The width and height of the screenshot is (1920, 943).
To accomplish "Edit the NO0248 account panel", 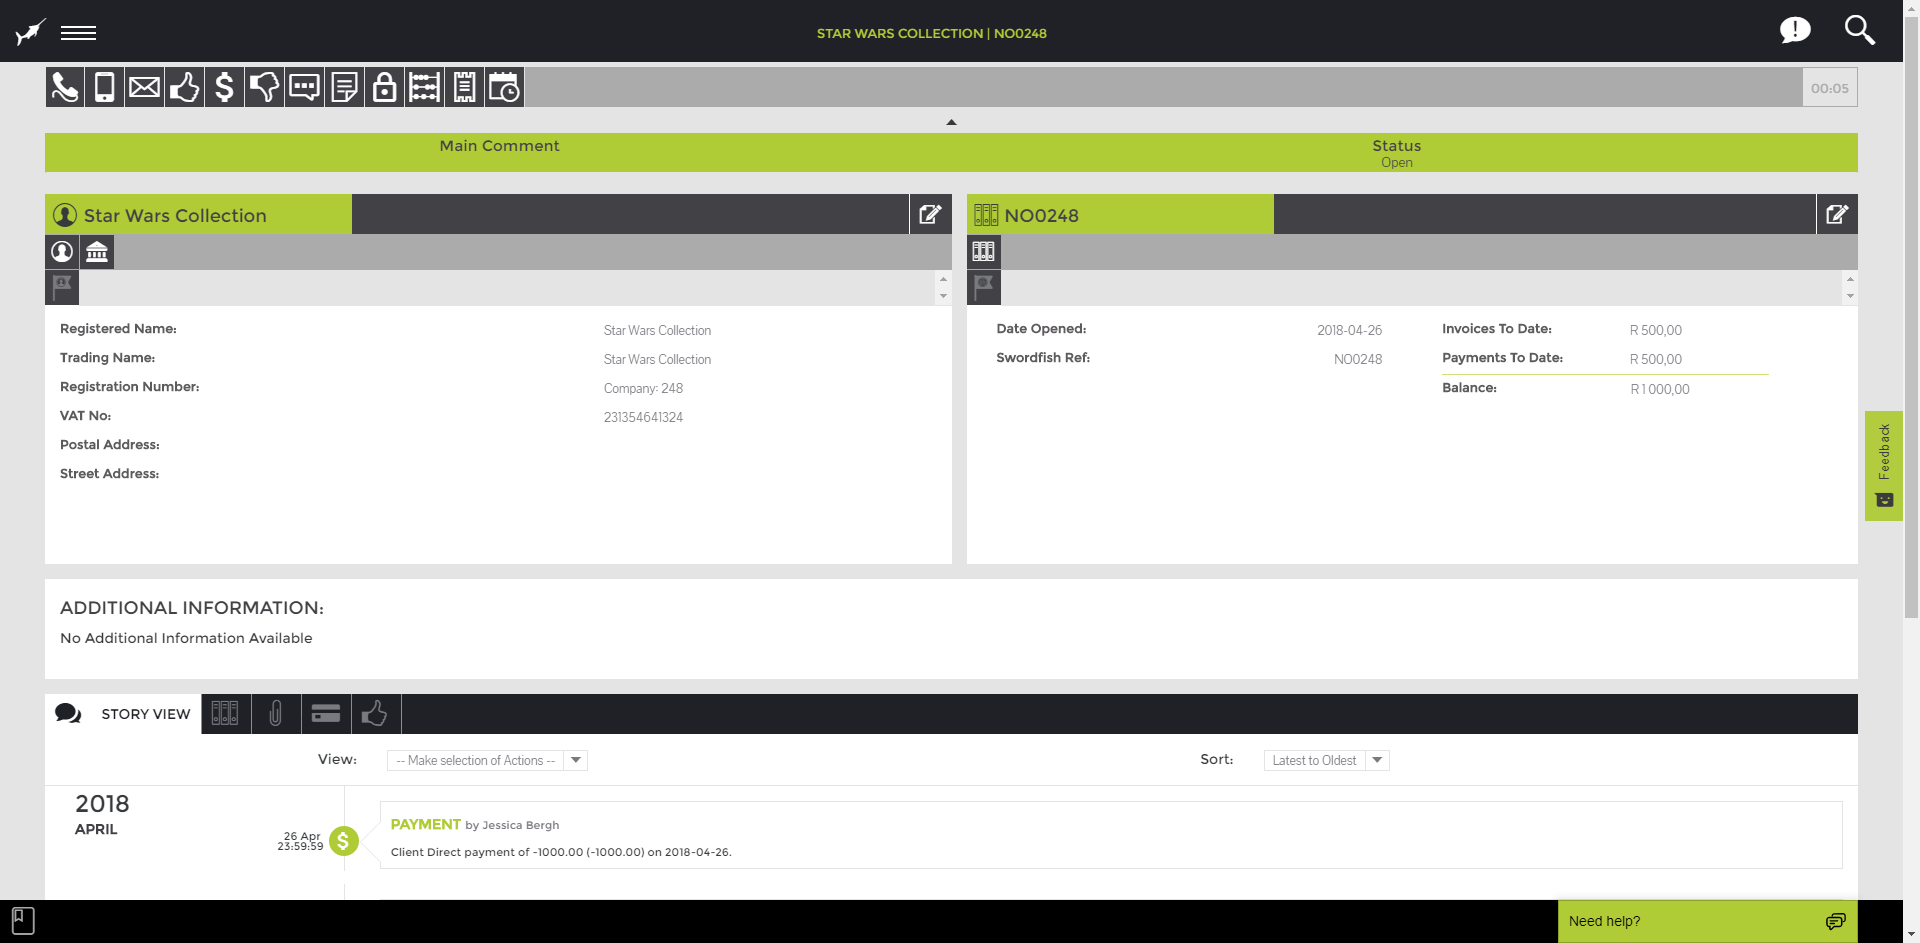I will pos(1837,214).
